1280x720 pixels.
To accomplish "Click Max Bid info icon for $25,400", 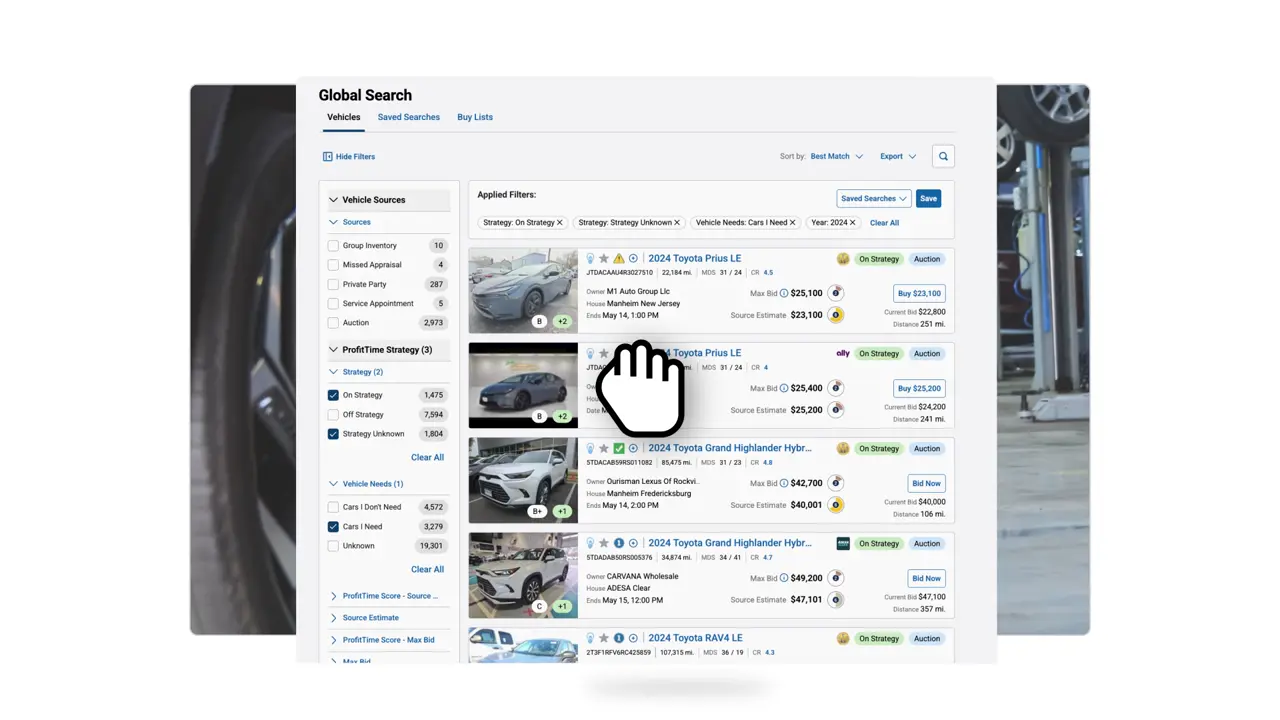I will (x=784, y=388).
